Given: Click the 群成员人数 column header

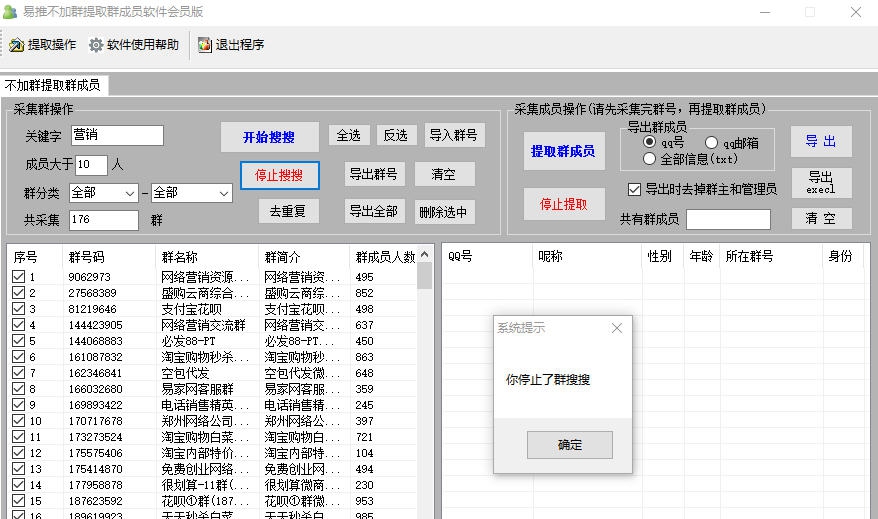Looking at the screenshot, I should click(x=385, y=257).
